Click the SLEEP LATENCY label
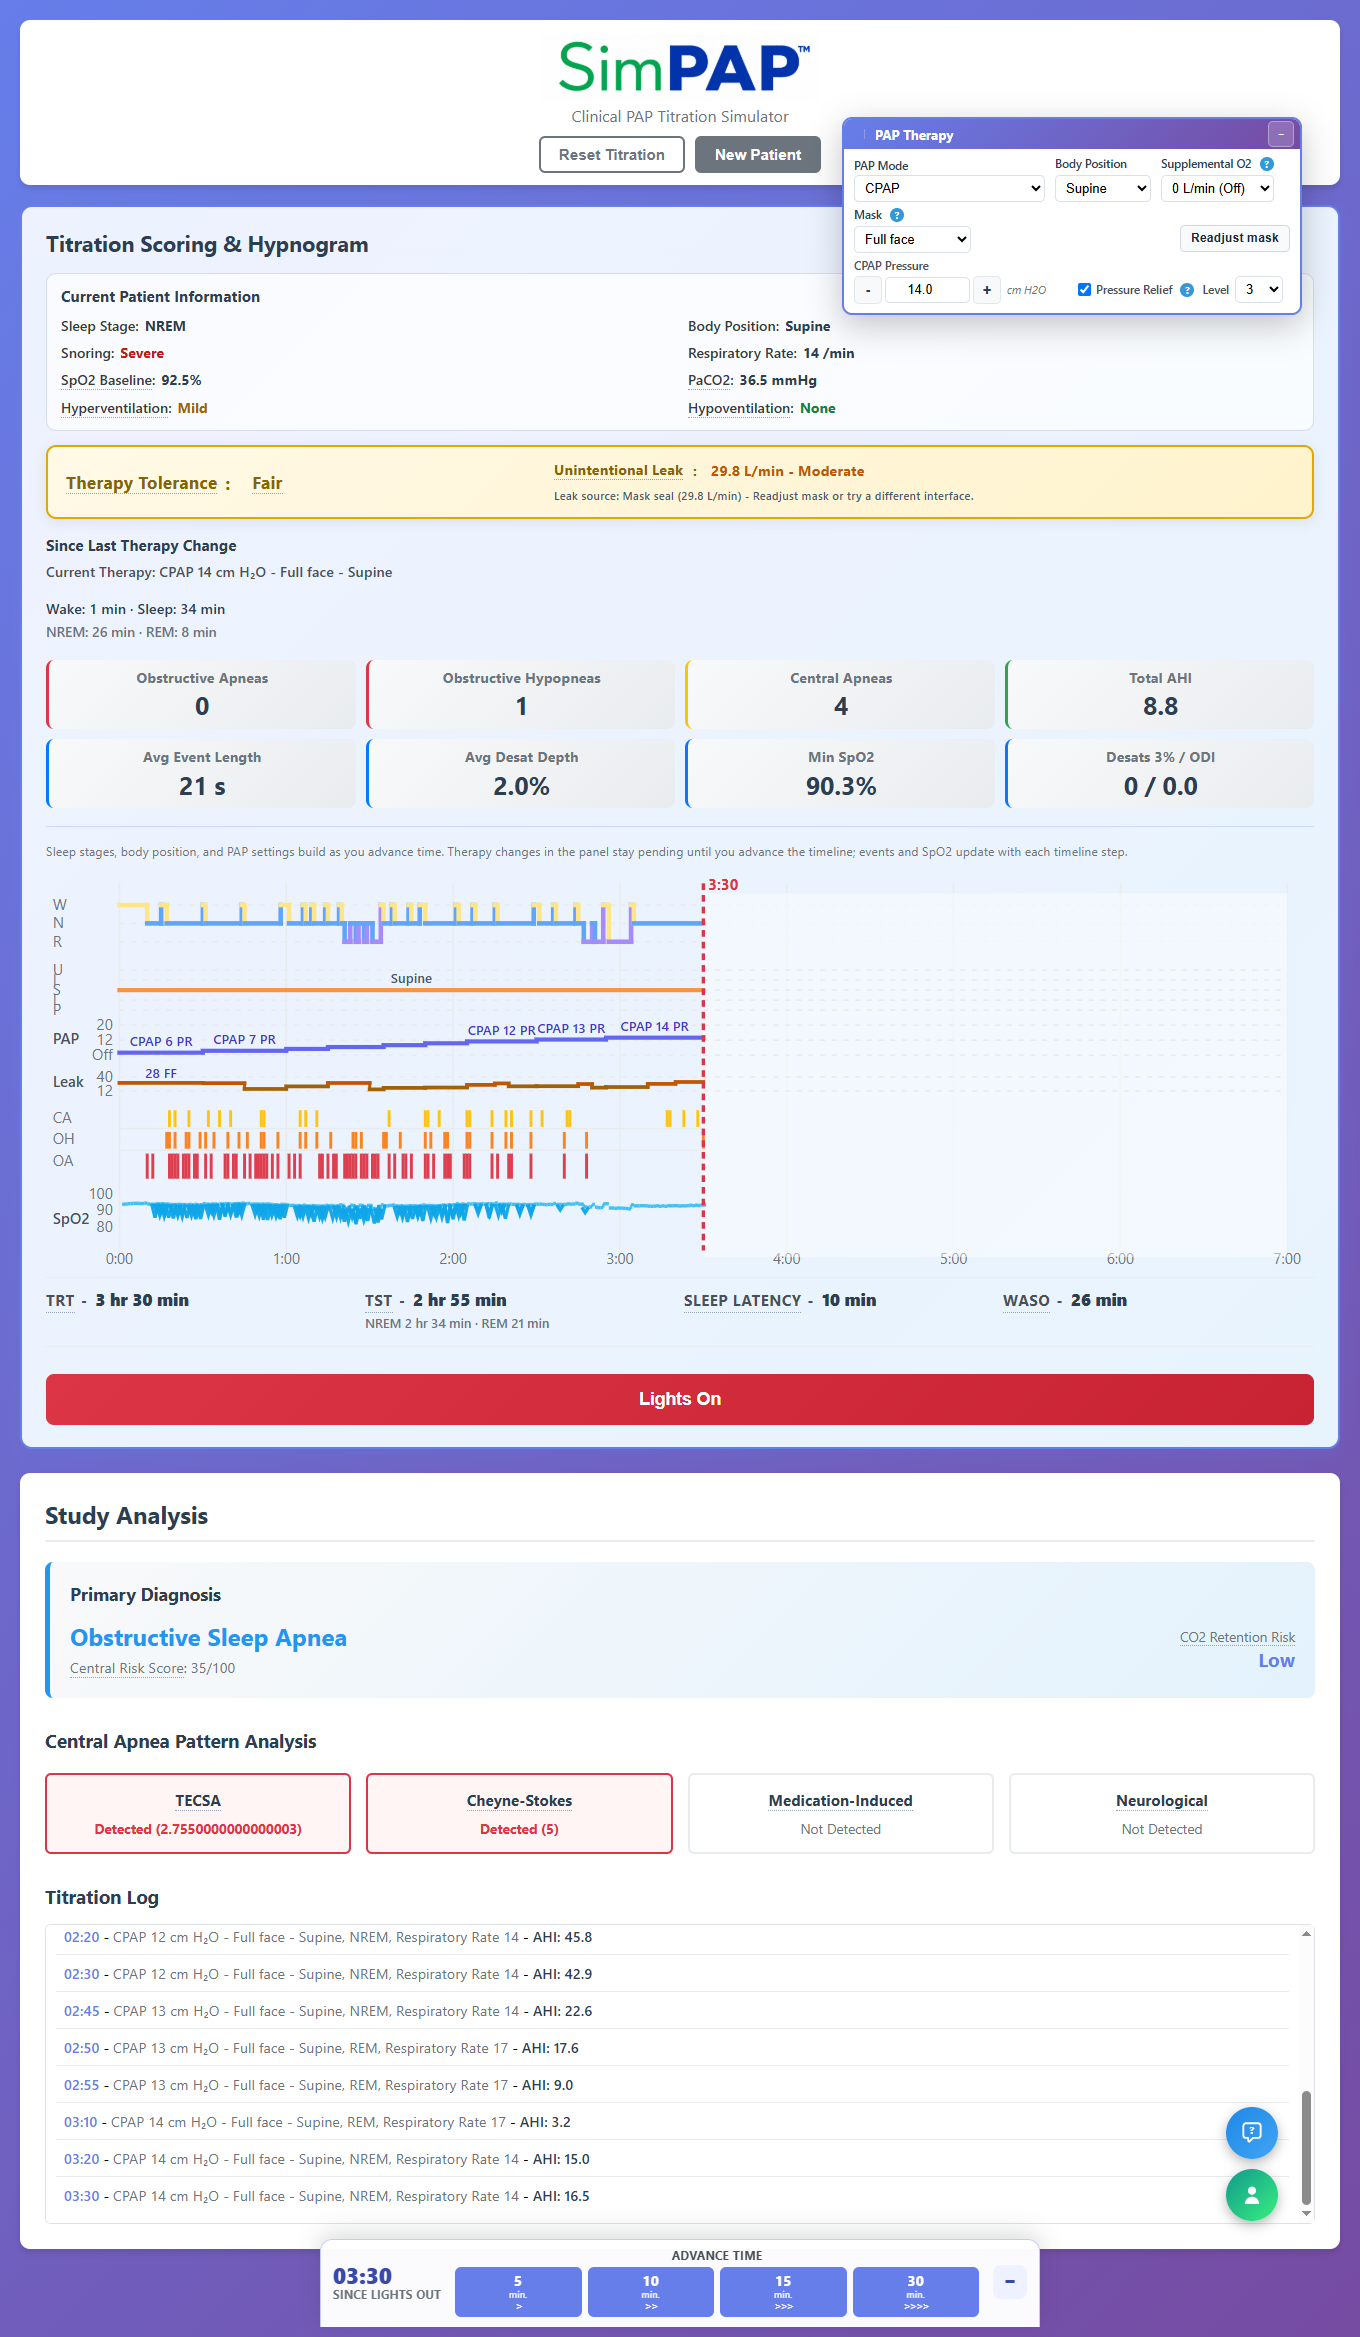This screenshot has width=1360, height=2337. coord(742,1300)
